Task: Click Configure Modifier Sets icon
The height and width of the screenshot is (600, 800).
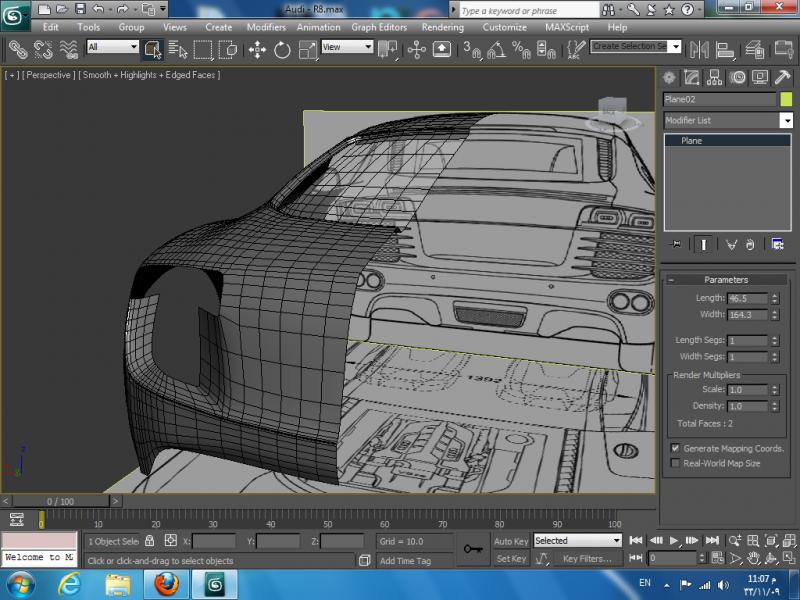Action: coord(778,245)
